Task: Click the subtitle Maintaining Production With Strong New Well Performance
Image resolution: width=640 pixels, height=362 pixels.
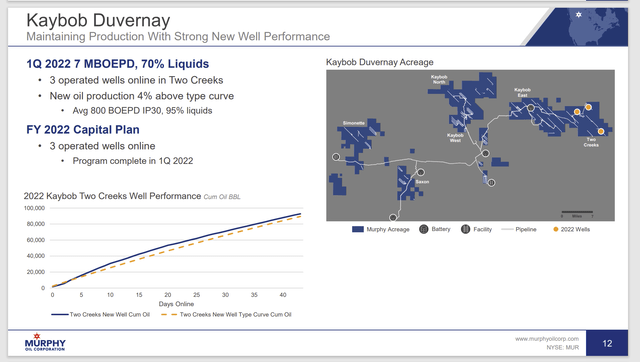Action: coord(178,37)
